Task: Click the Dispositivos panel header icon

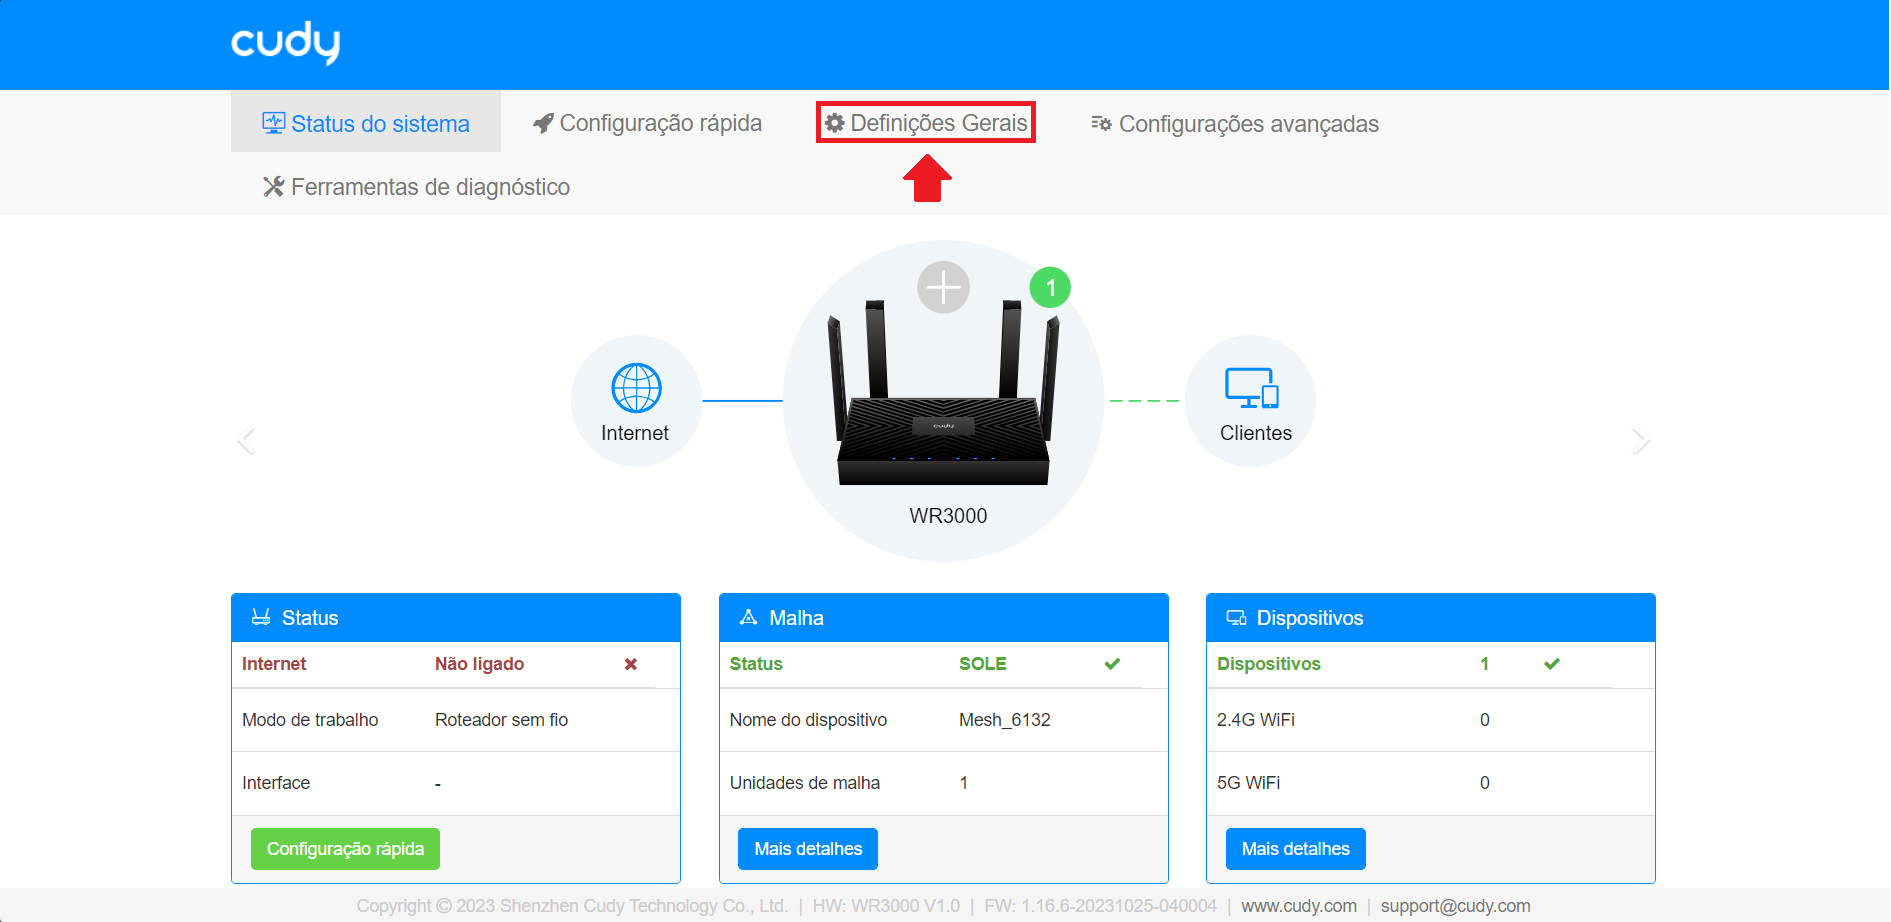Action: (1236, 618)
